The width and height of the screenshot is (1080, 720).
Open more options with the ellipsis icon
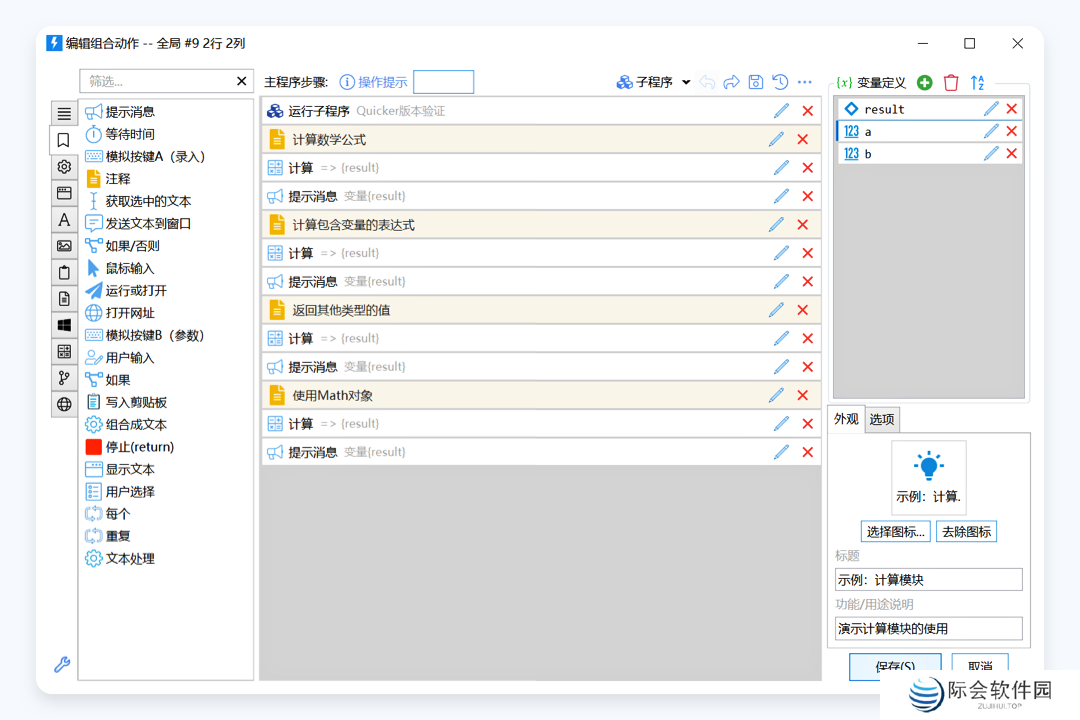804,81
